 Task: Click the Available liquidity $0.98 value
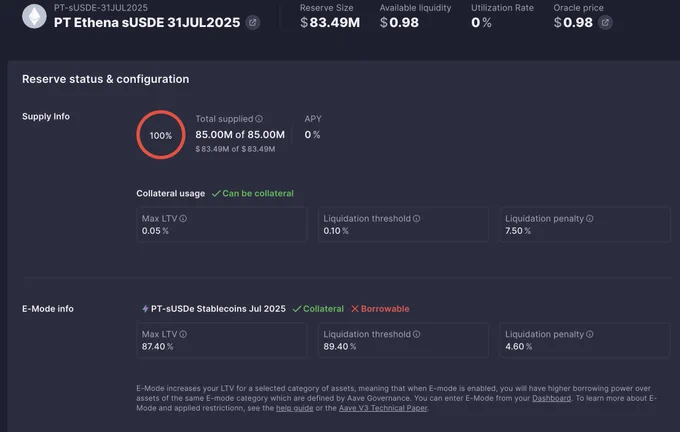point(399,23)
